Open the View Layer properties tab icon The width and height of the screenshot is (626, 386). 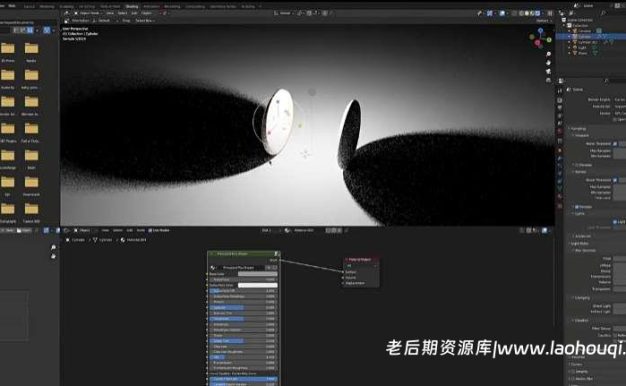pyautogui.click(x=559, y=116)
